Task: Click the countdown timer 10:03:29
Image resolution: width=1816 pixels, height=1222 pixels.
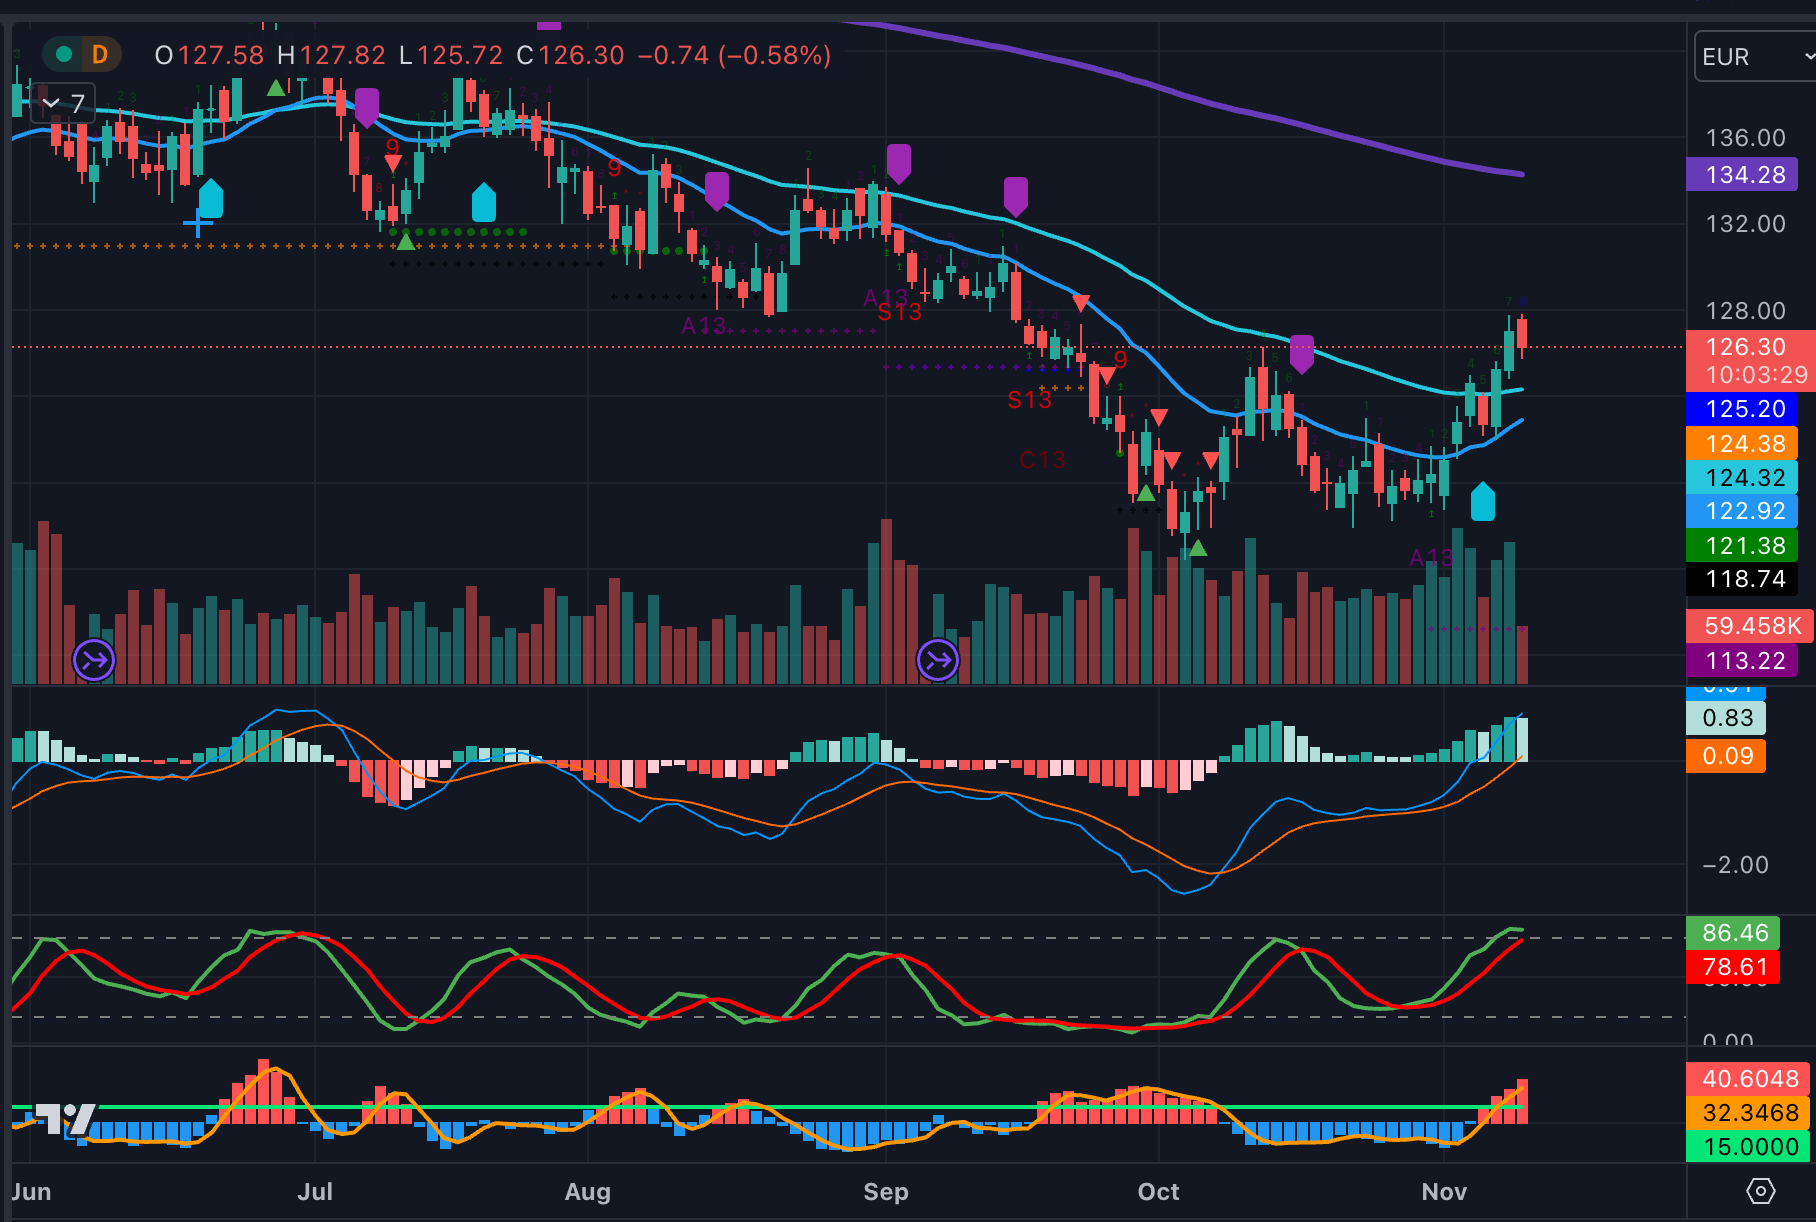Action: point(1755,375)
